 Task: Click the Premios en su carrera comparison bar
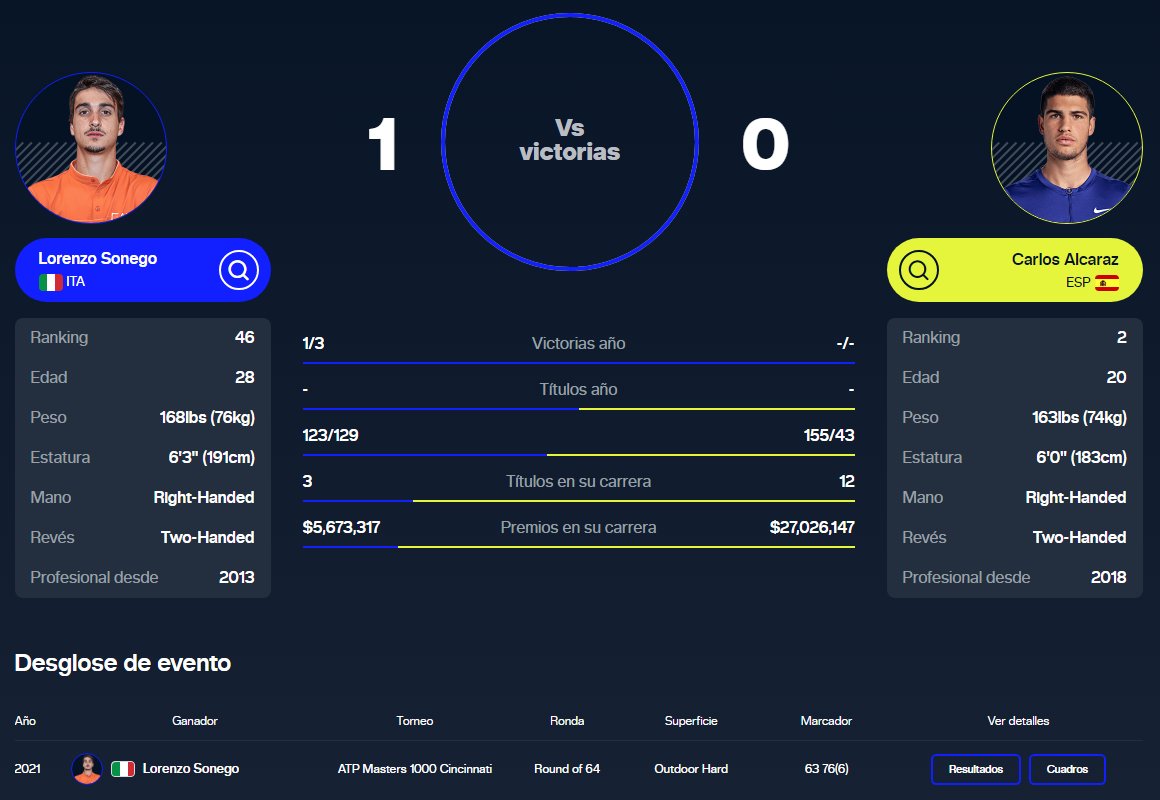coord(579,547)
